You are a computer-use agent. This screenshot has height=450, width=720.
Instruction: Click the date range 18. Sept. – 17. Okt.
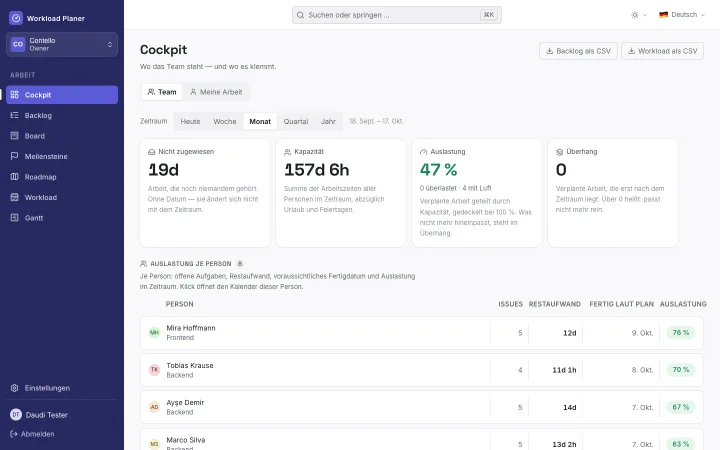(376, 121)
